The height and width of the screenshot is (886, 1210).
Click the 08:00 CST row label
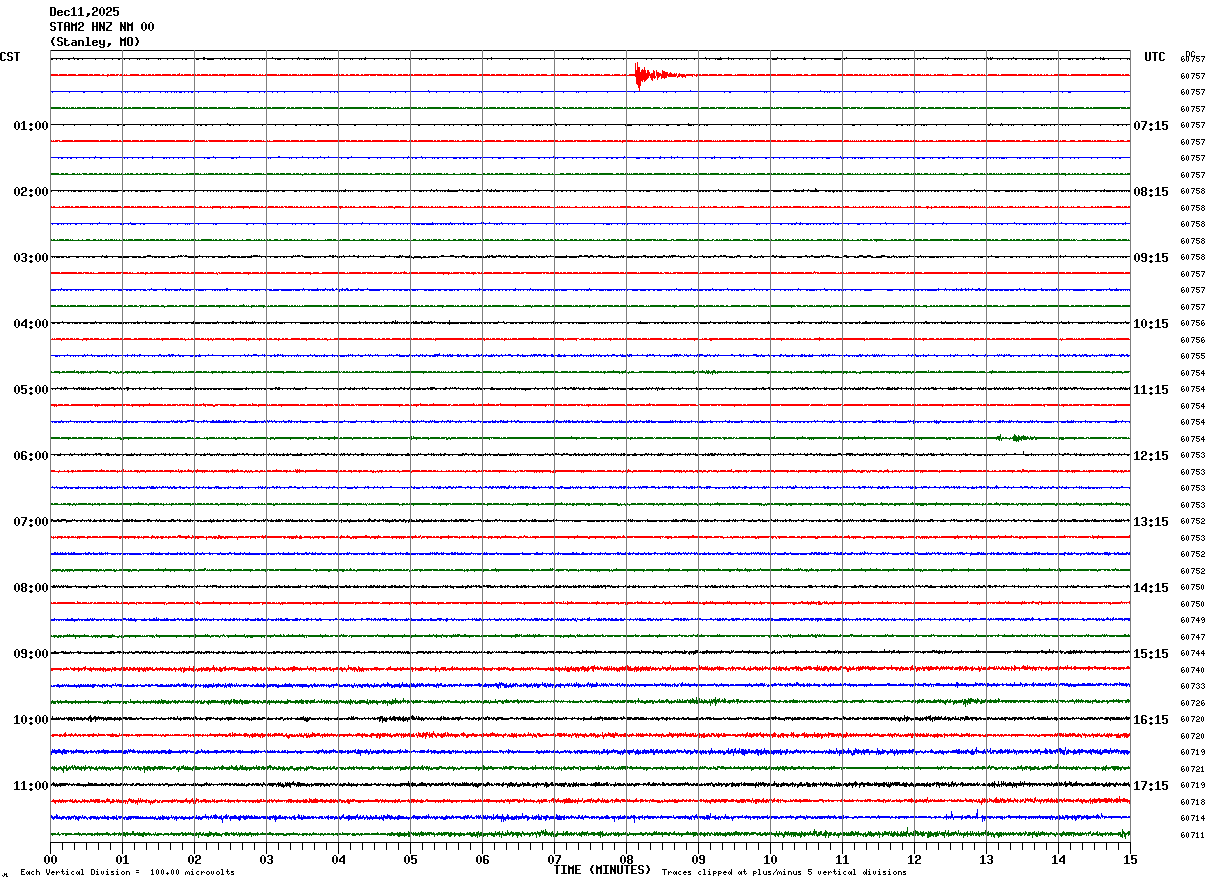tap(31, 587)
